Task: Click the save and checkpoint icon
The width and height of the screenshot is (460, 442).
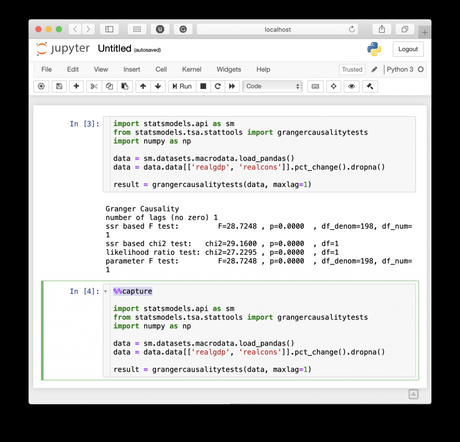Action: (x=59, y=86)
